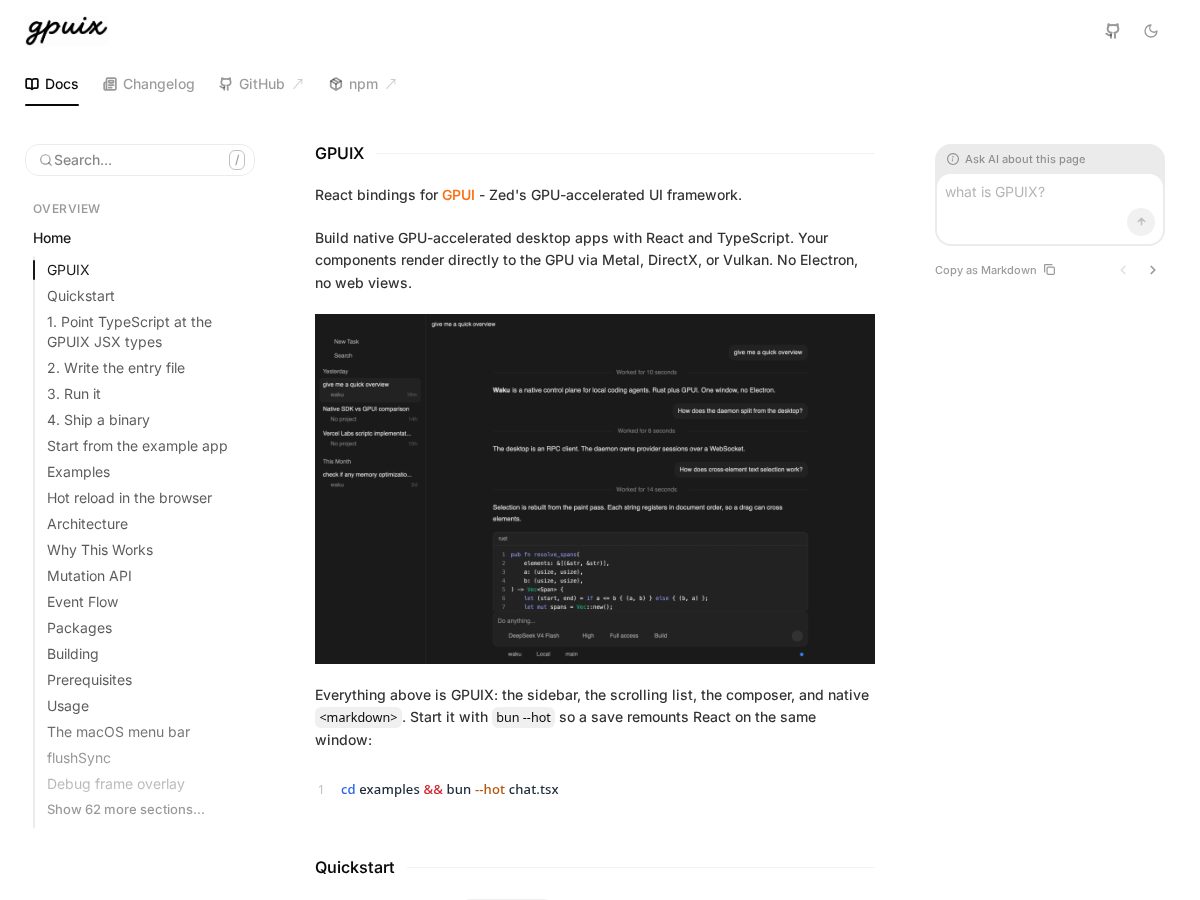Click external arrow next to GitHub tab
The height and width of the screenshot is (900, 1200).
(x=298, y=84)
